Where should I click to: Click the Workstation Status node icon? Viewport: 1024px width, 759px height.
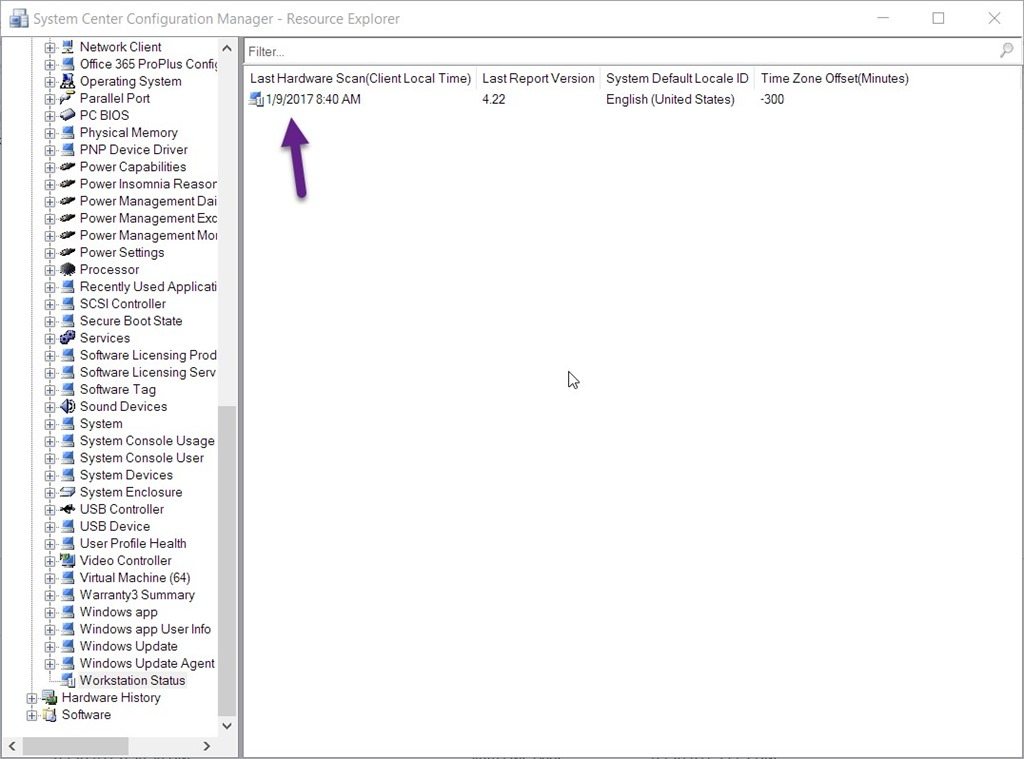(x=67, y=680)
